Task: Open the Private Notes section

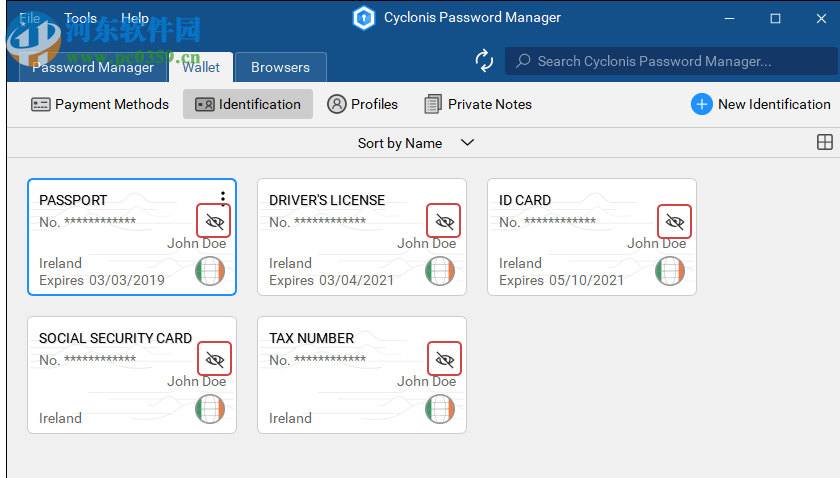Action: tap(478, 104)
